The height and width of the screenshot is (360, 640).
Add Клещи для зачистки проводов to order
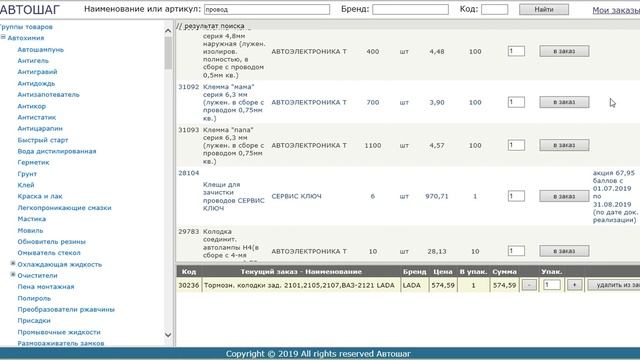click(x=564, y=196)
